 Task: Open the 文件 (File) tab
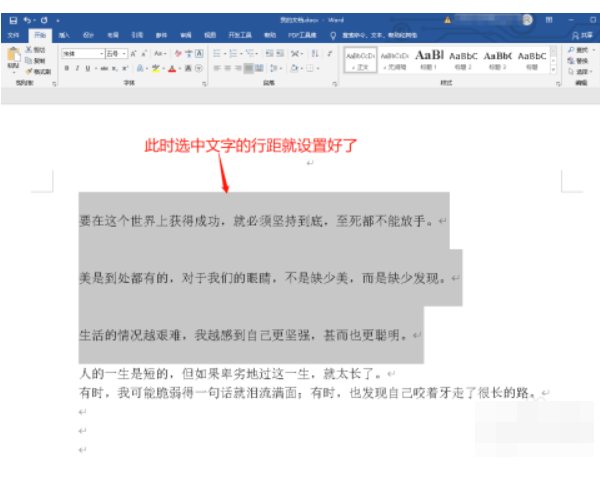click(13, 35)
